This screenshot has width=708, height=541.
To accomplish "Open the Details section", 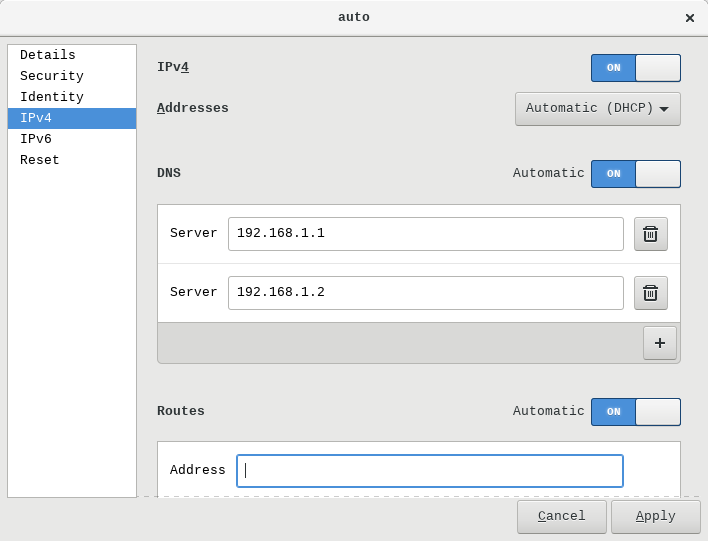I will point(72,55).
